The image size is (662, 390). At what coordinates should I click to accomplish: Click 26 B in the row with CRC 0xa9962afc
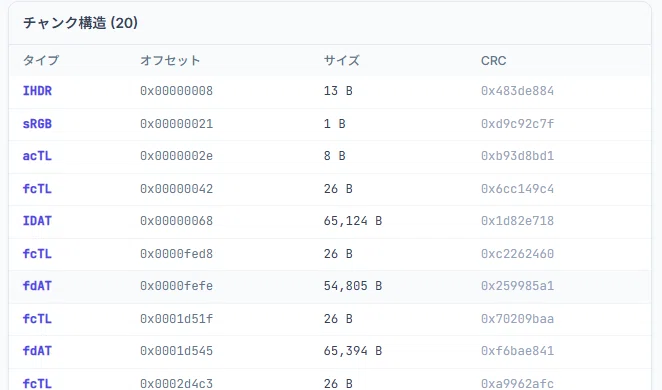tap(338, 384)
